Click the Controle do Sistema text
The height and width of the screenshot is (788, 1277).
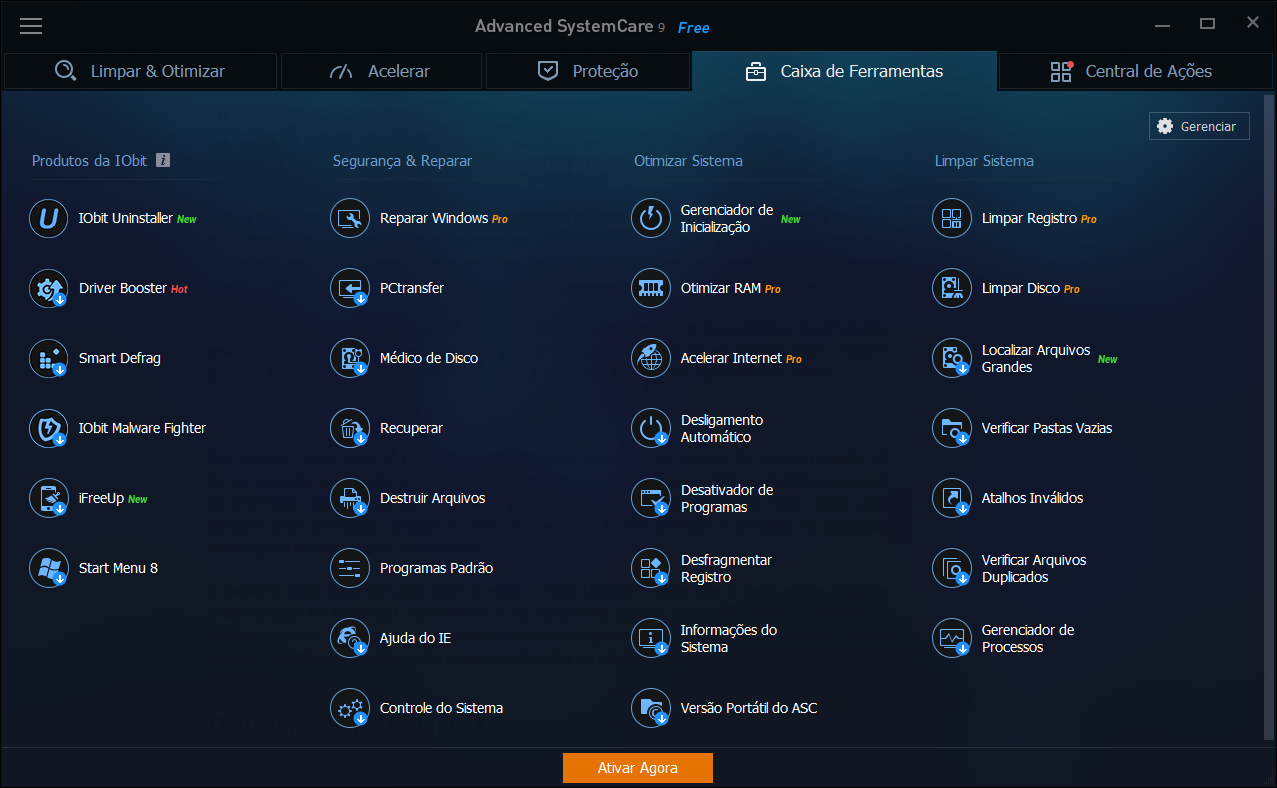tap(441, 708)
